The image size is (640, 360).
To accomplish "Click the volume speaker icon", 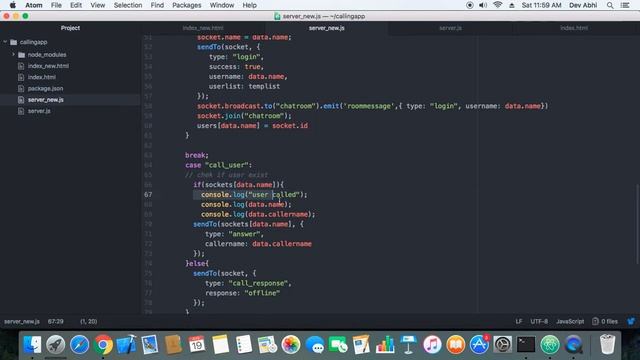I will pyautogui.click(x=483, y=5).
